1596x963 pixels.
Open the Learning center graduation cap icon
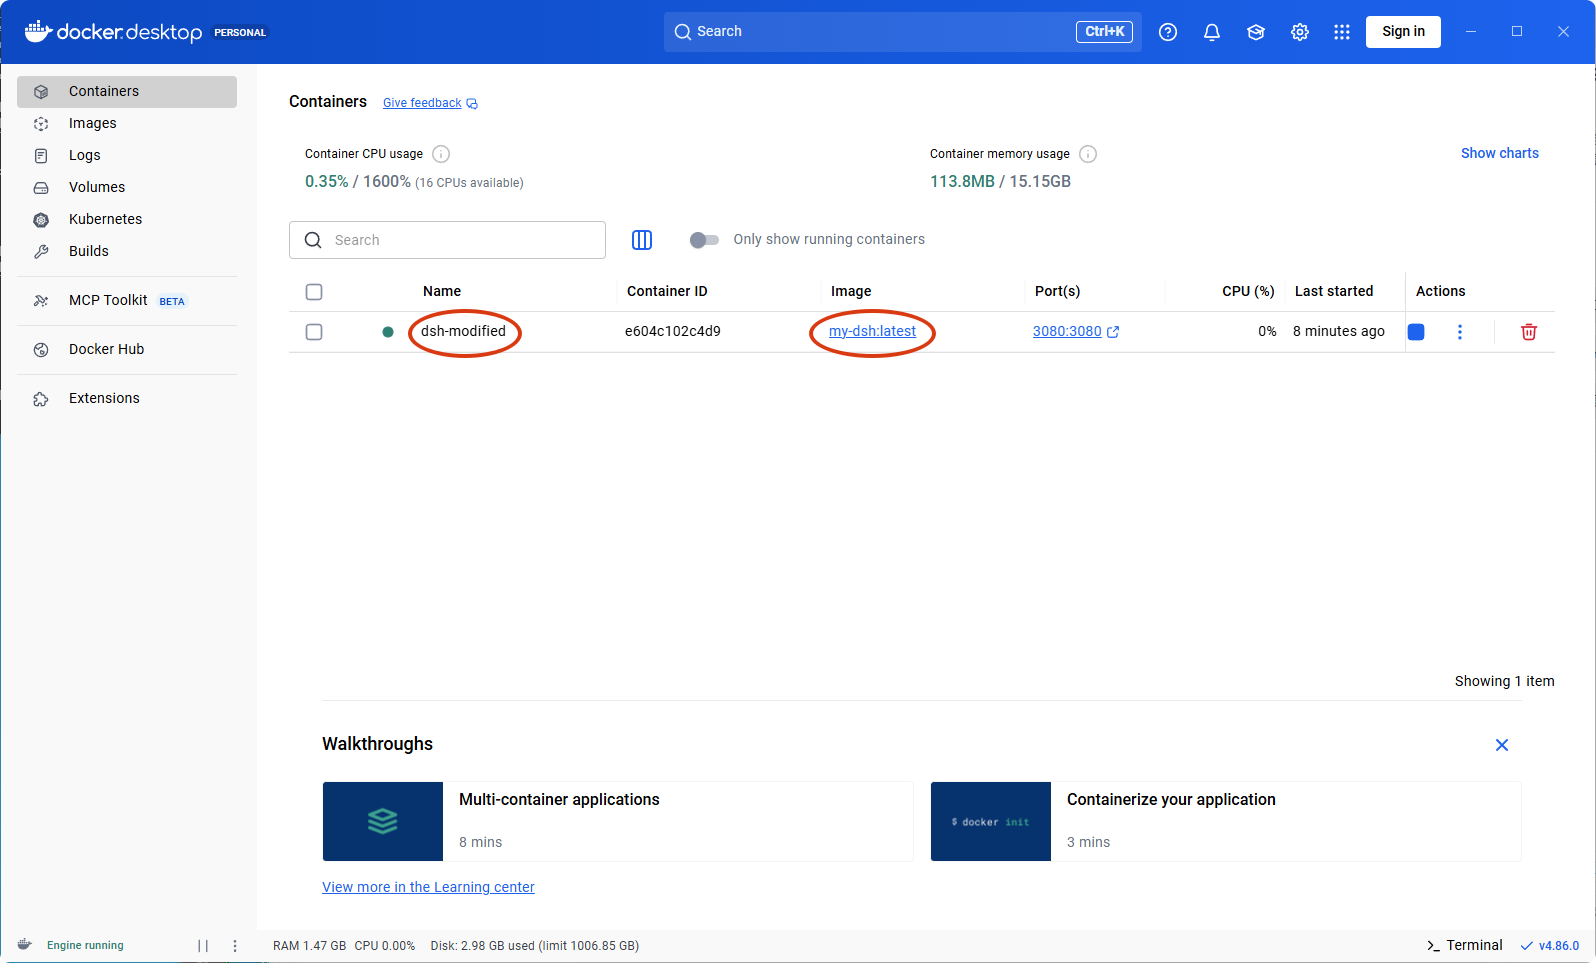(x=1256, y=32)
